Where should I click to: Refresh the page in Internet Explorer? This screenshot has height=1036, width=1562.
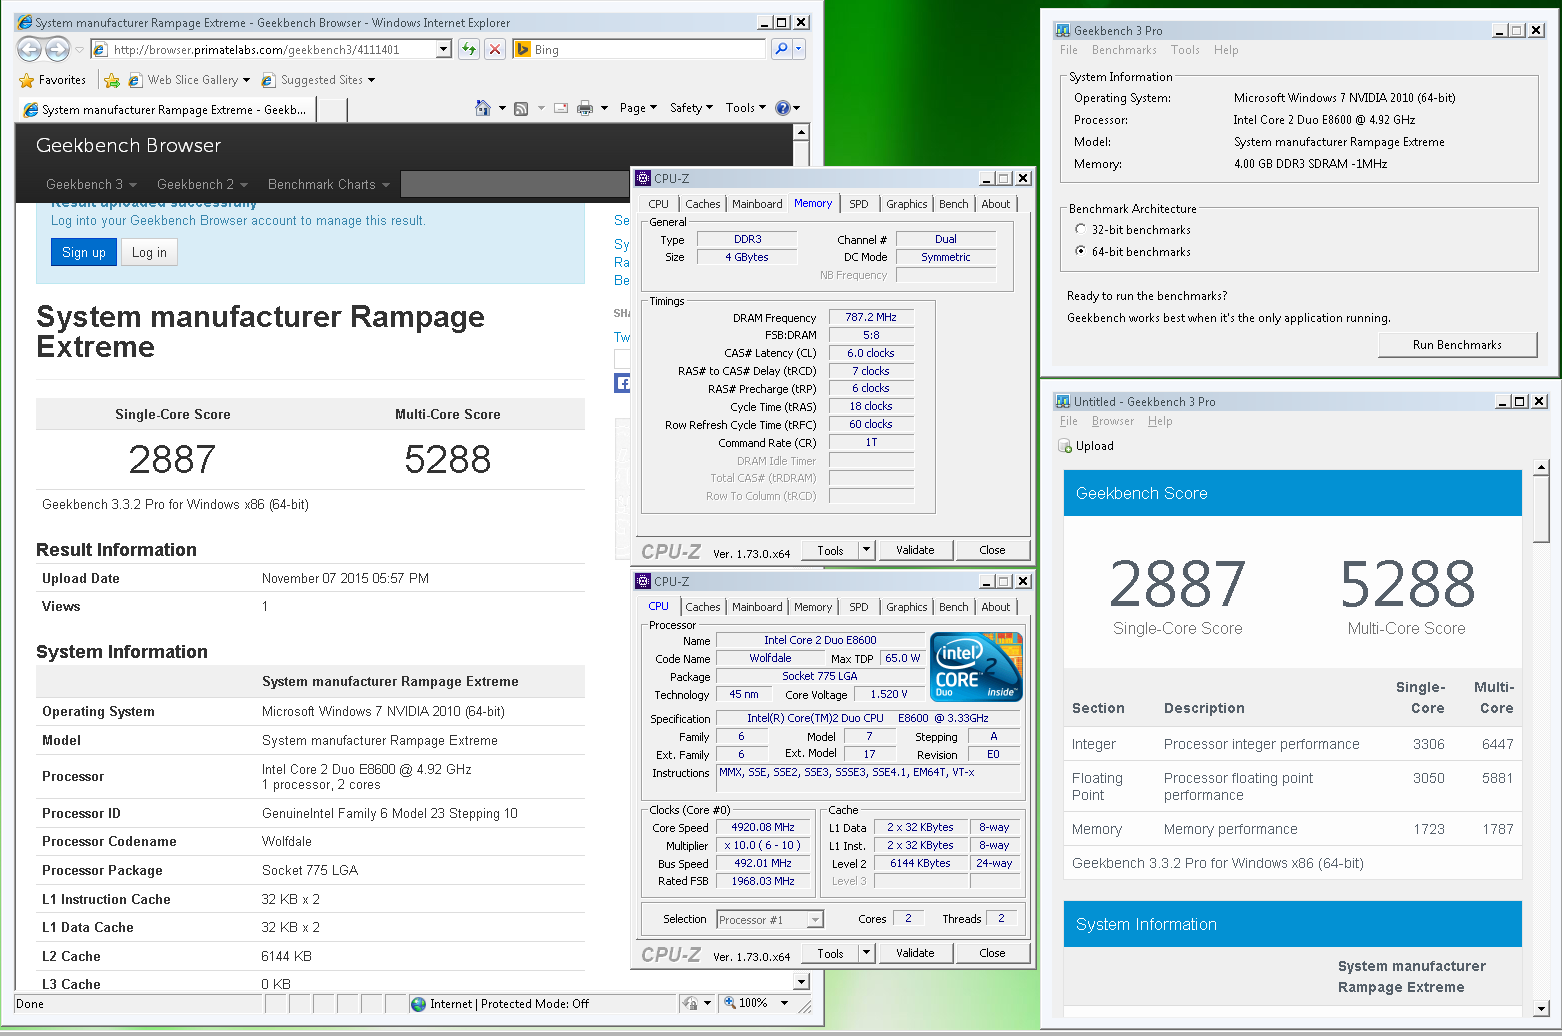pos(469,49)
